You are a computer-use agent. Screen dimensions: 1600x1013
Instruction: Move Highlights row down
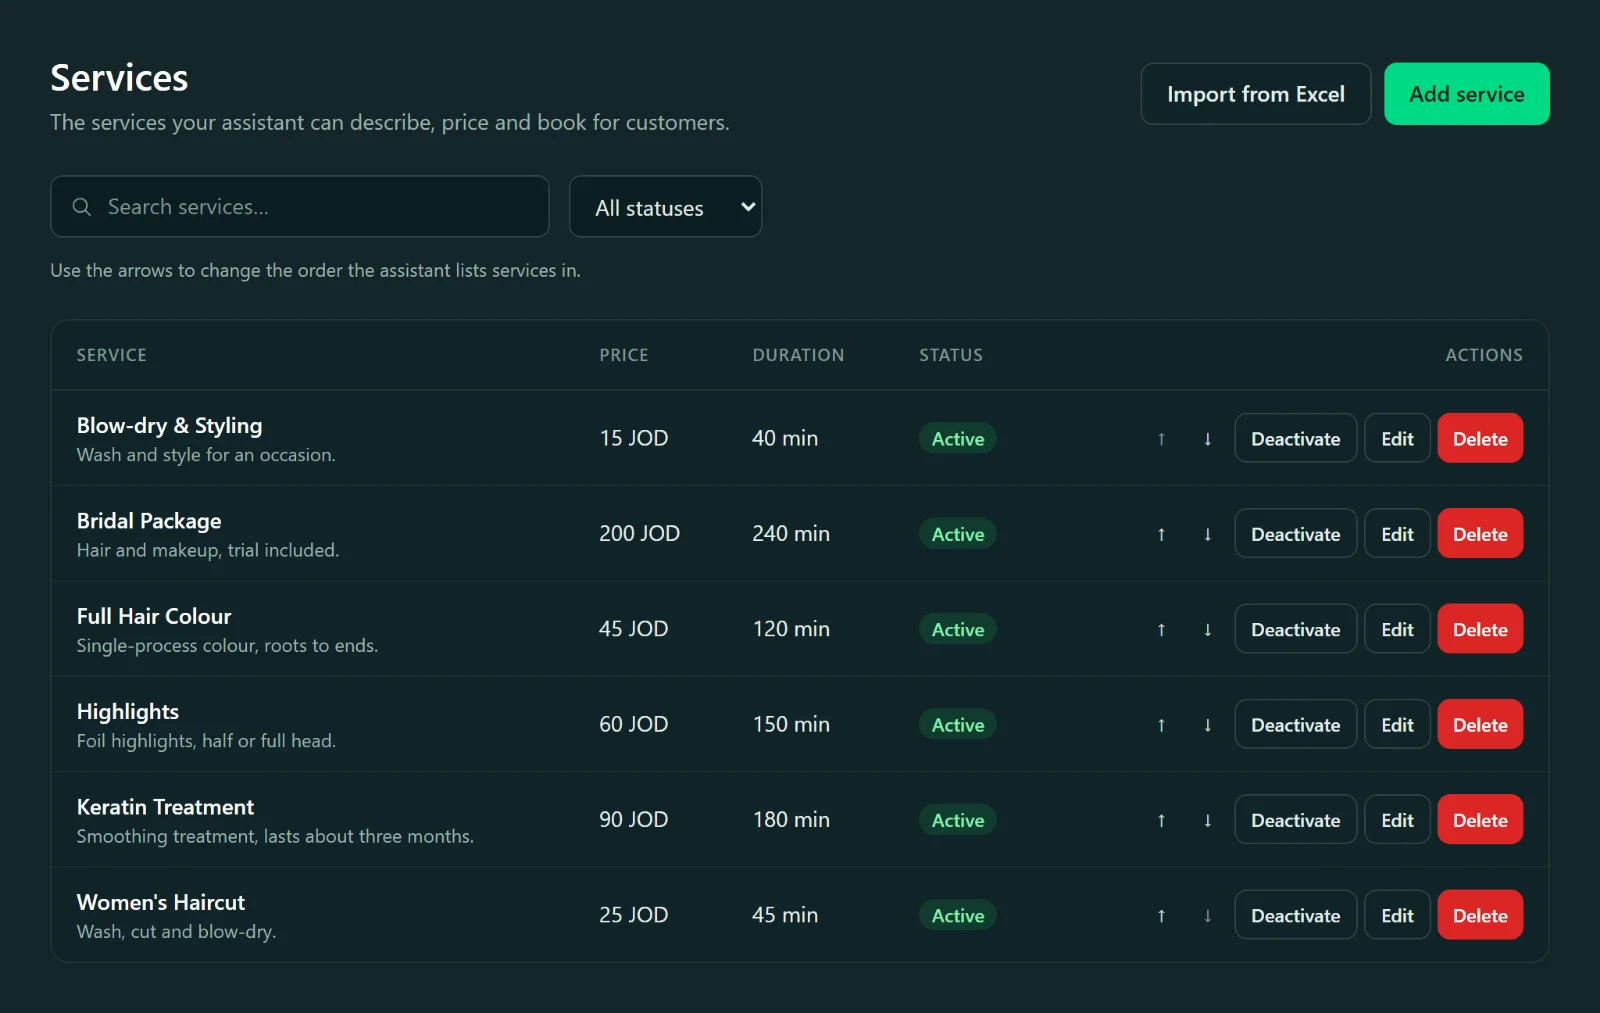click(1208, 725)
